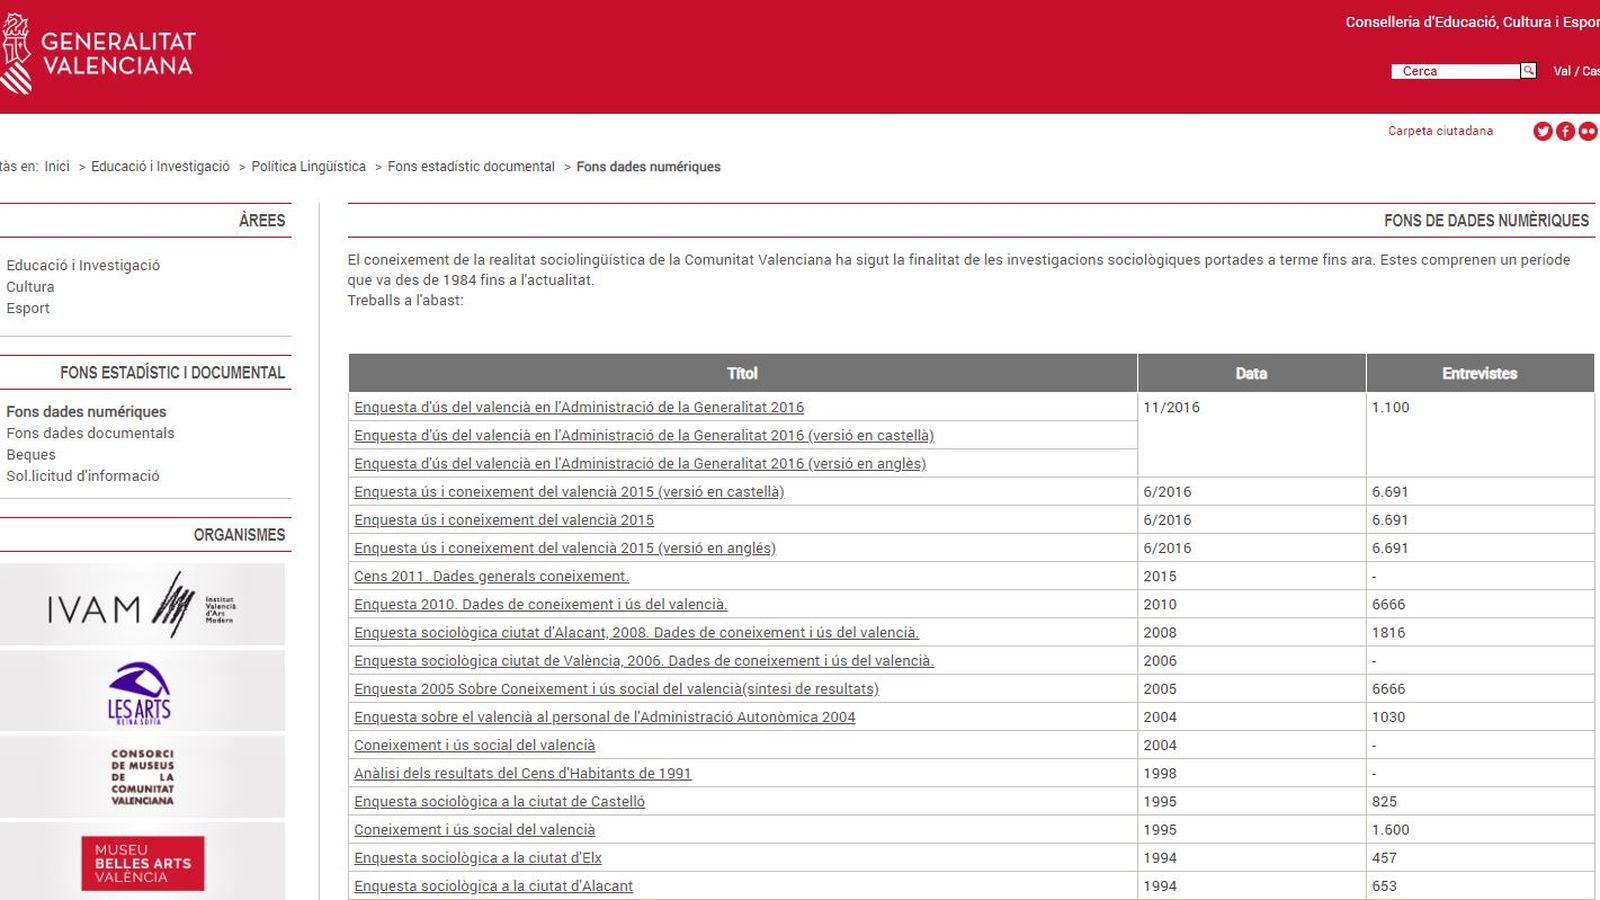Select Esport in the sidebar
This screenshot has height=900, width=1600.
coord(28,308)
